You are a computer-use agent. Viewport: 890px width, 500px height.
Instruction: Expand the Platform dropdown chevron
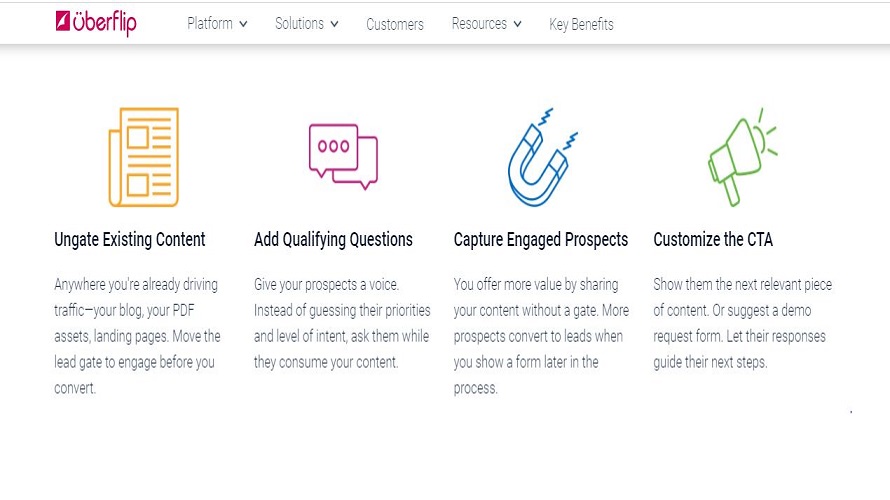(x=243, y=24)
